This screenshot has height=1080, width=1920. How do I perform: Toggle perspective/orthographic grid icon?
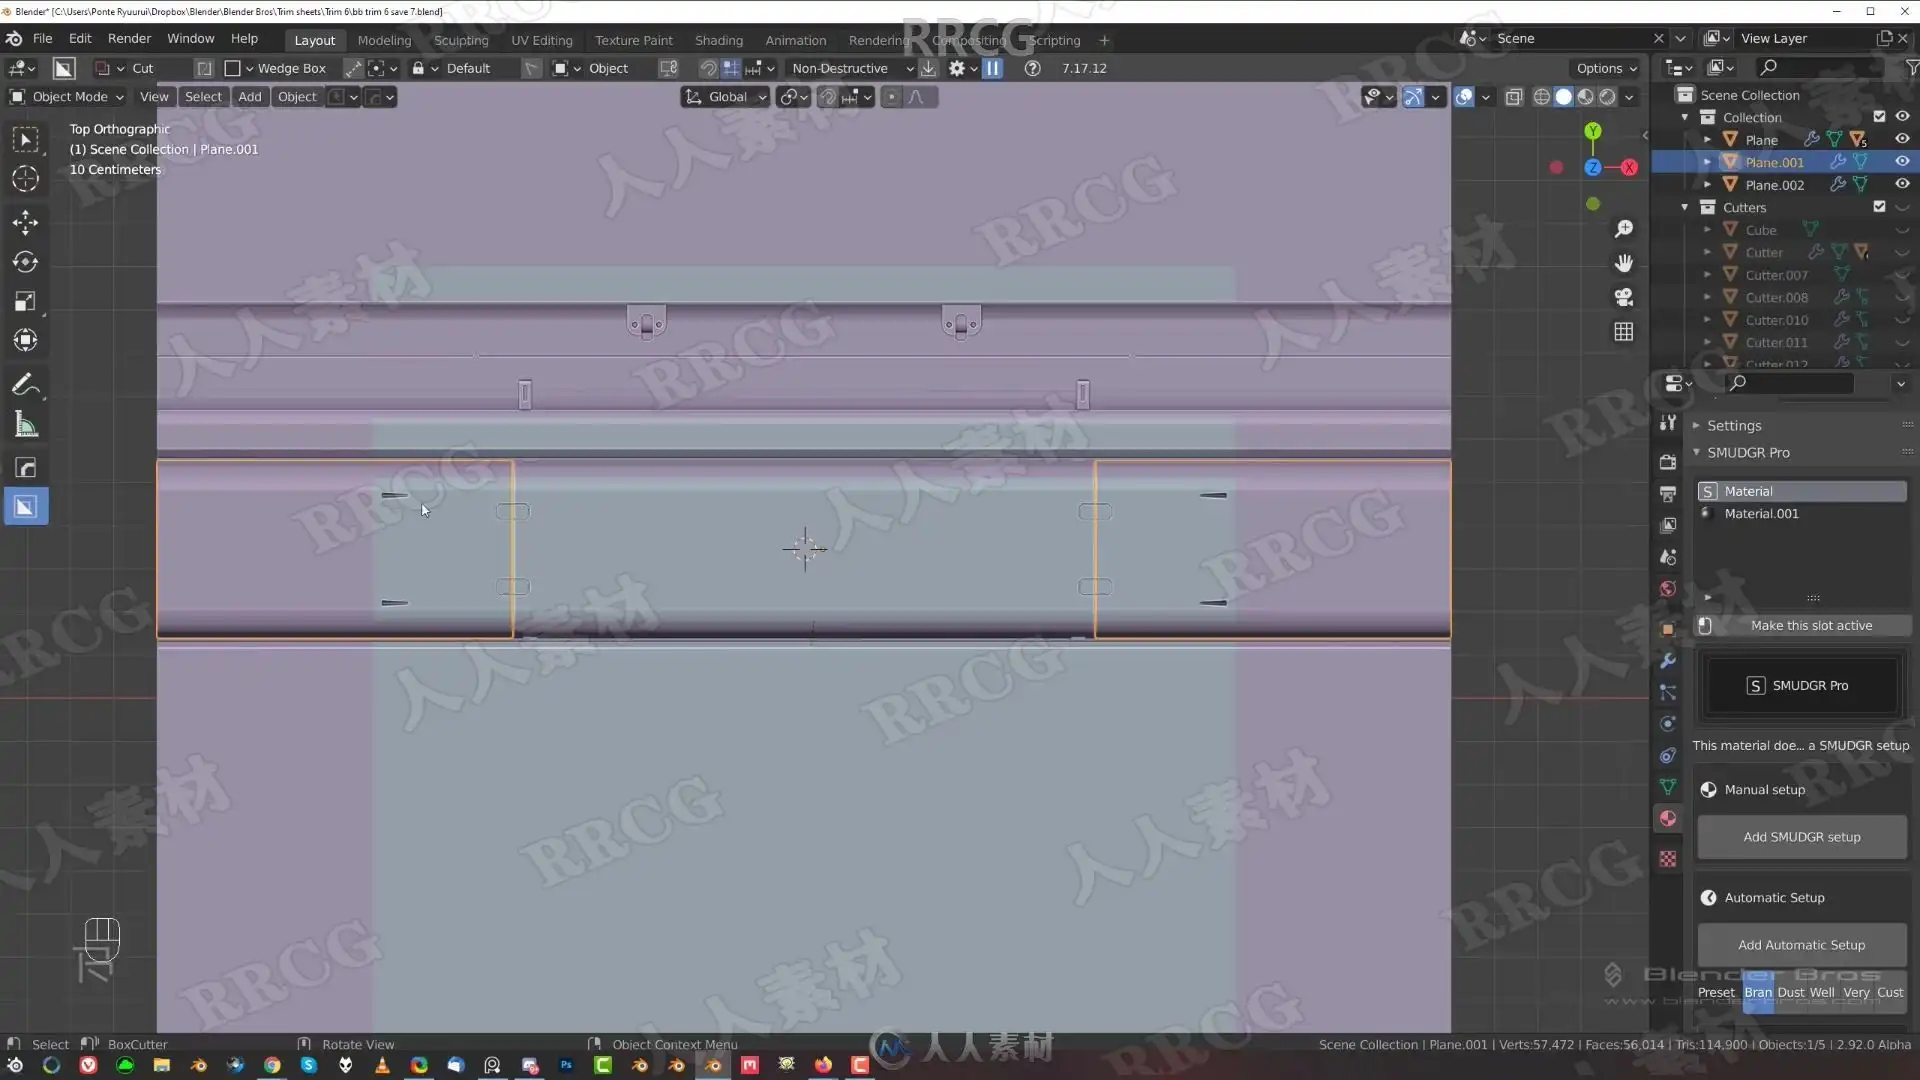click(1624, 332)
